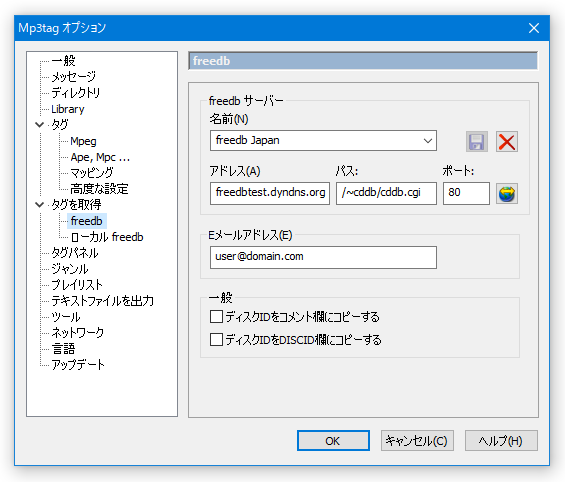
Task: Open the 言語 settings page
Action: click(x=63, y=349)
